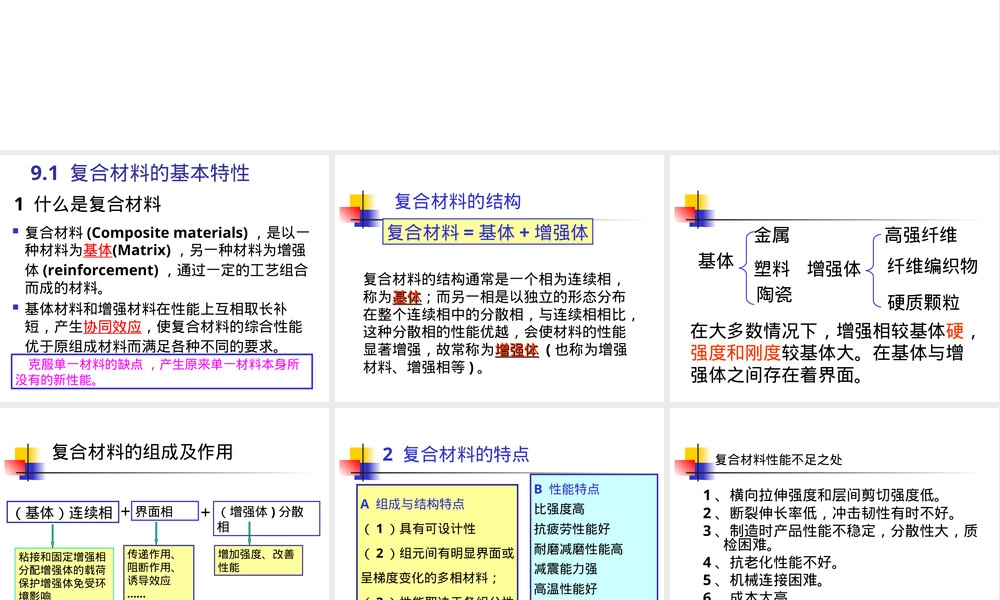Viewport: 1000px width, 600px height.
Task: Click the box labeled 界面相
Action: 165,511
